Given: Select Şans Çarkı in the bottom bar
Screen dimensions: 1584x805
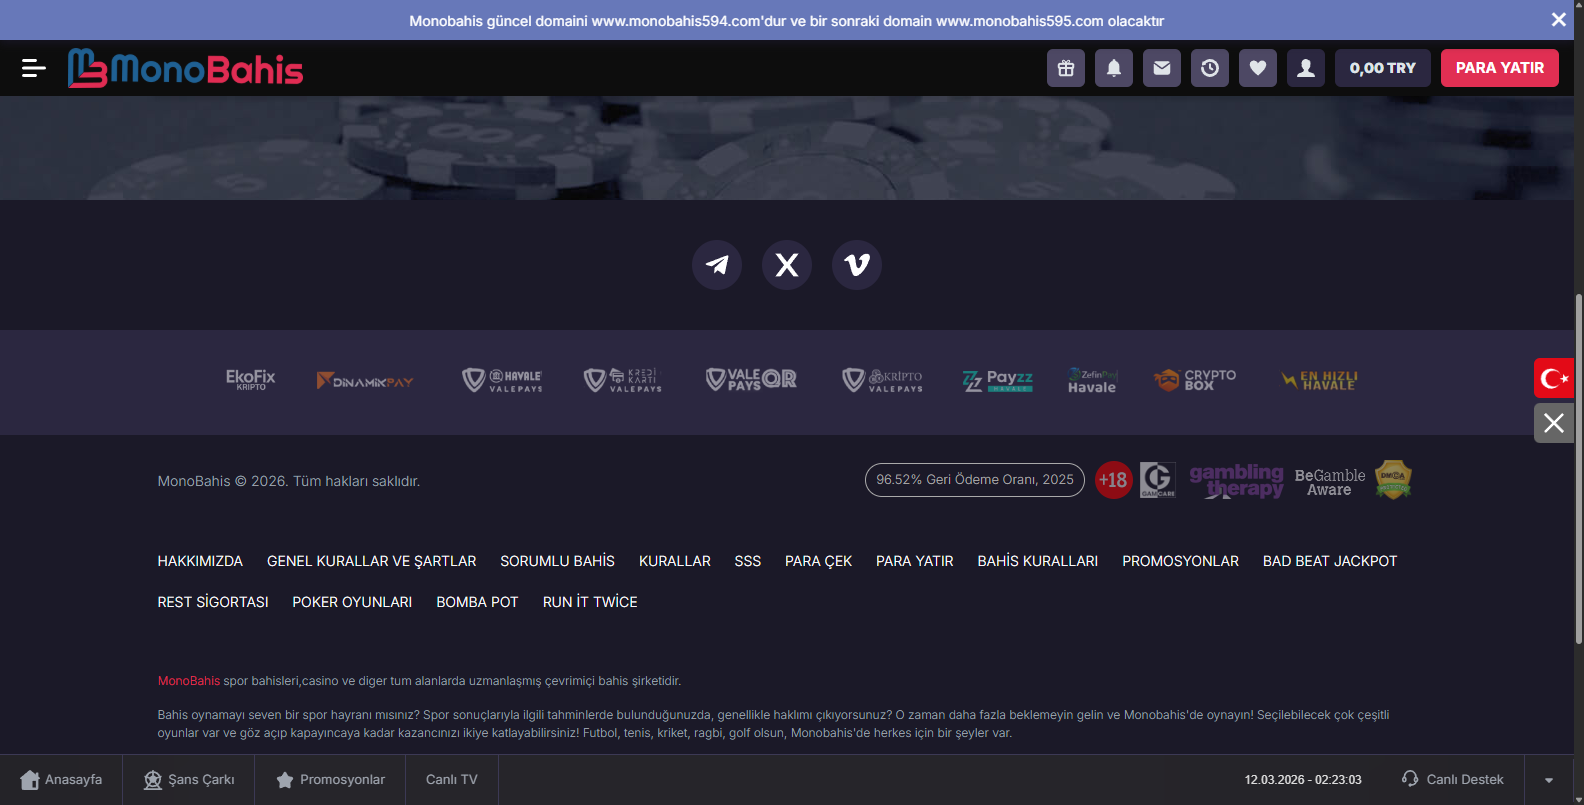Looking at the screenshot, I should 189,780.
